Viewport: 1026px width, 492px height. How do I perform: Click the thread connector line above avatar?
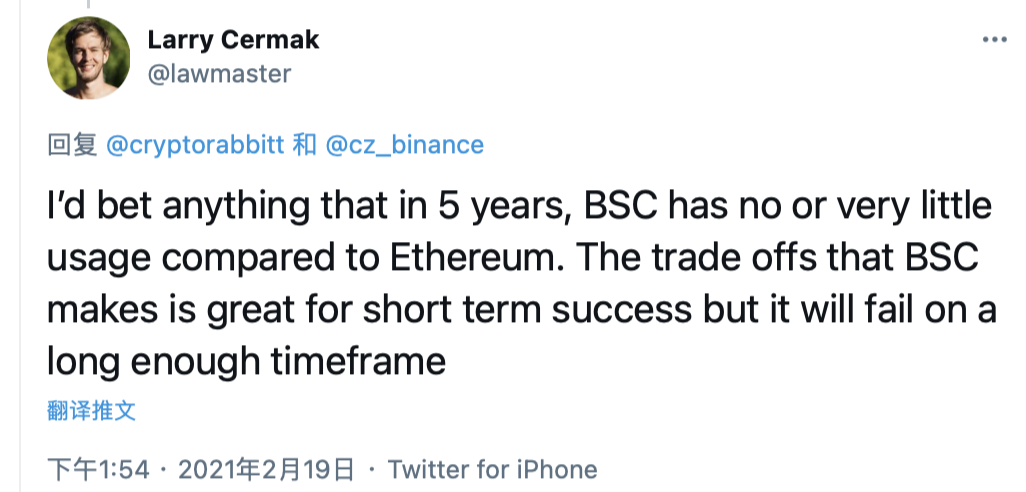coord(88,5)
